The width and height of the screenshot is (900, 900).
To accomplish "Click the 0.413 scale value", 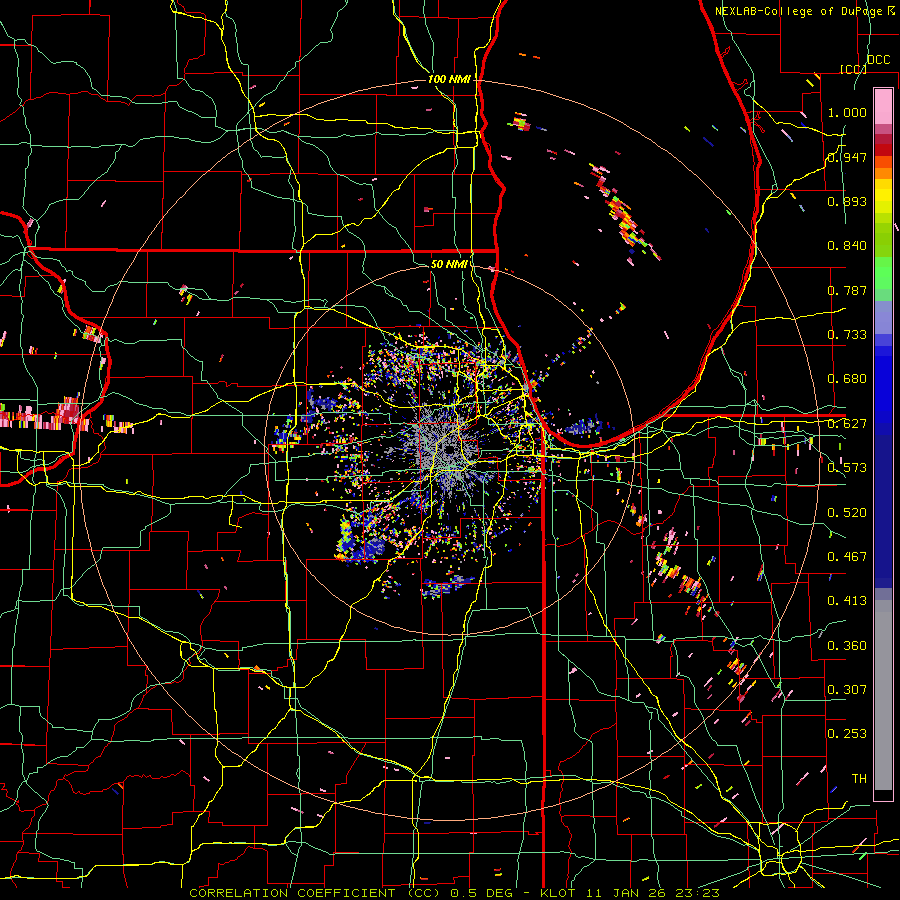I will [847, 600].
